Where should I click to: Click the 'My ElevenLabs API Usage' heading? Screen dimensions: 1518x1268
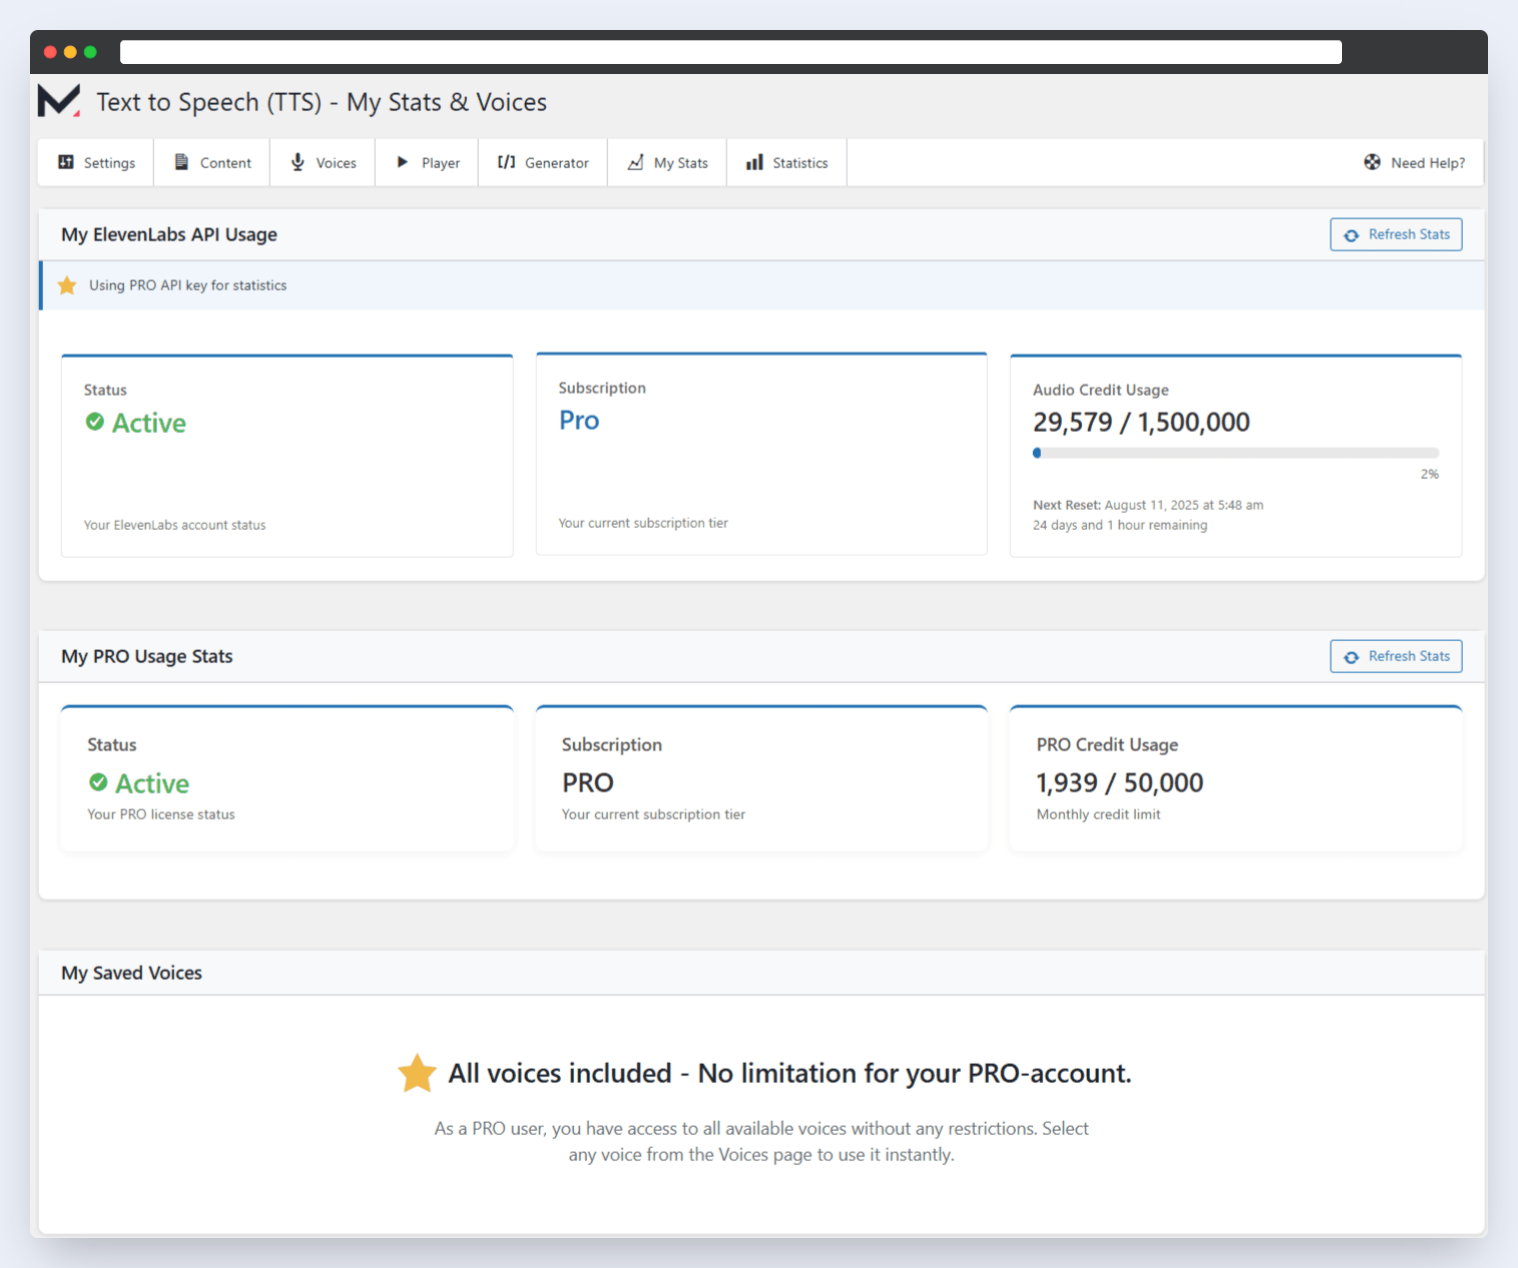click(169, 234)
